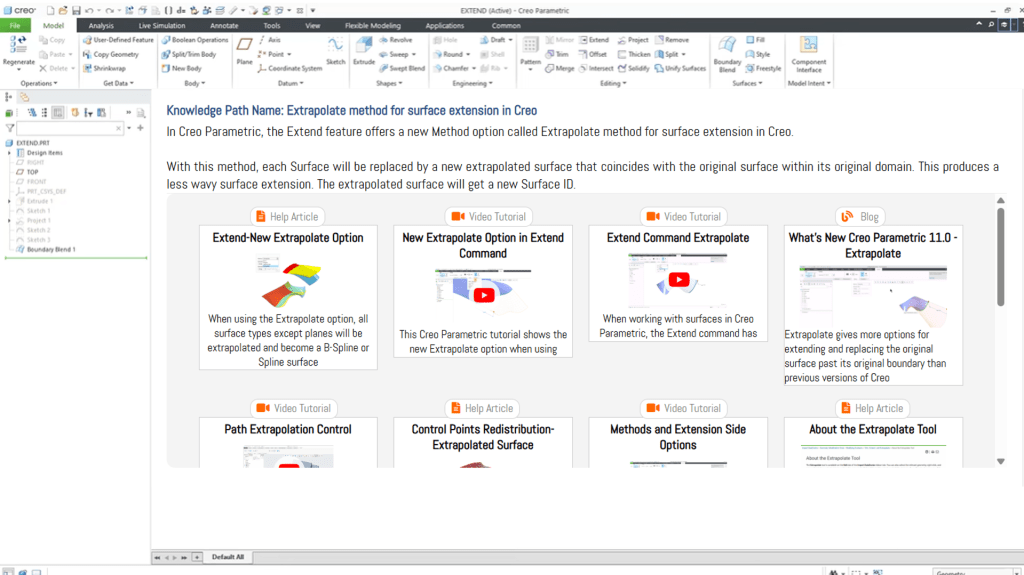
Task: Select the Extrude tool
Action: [364, 50]
